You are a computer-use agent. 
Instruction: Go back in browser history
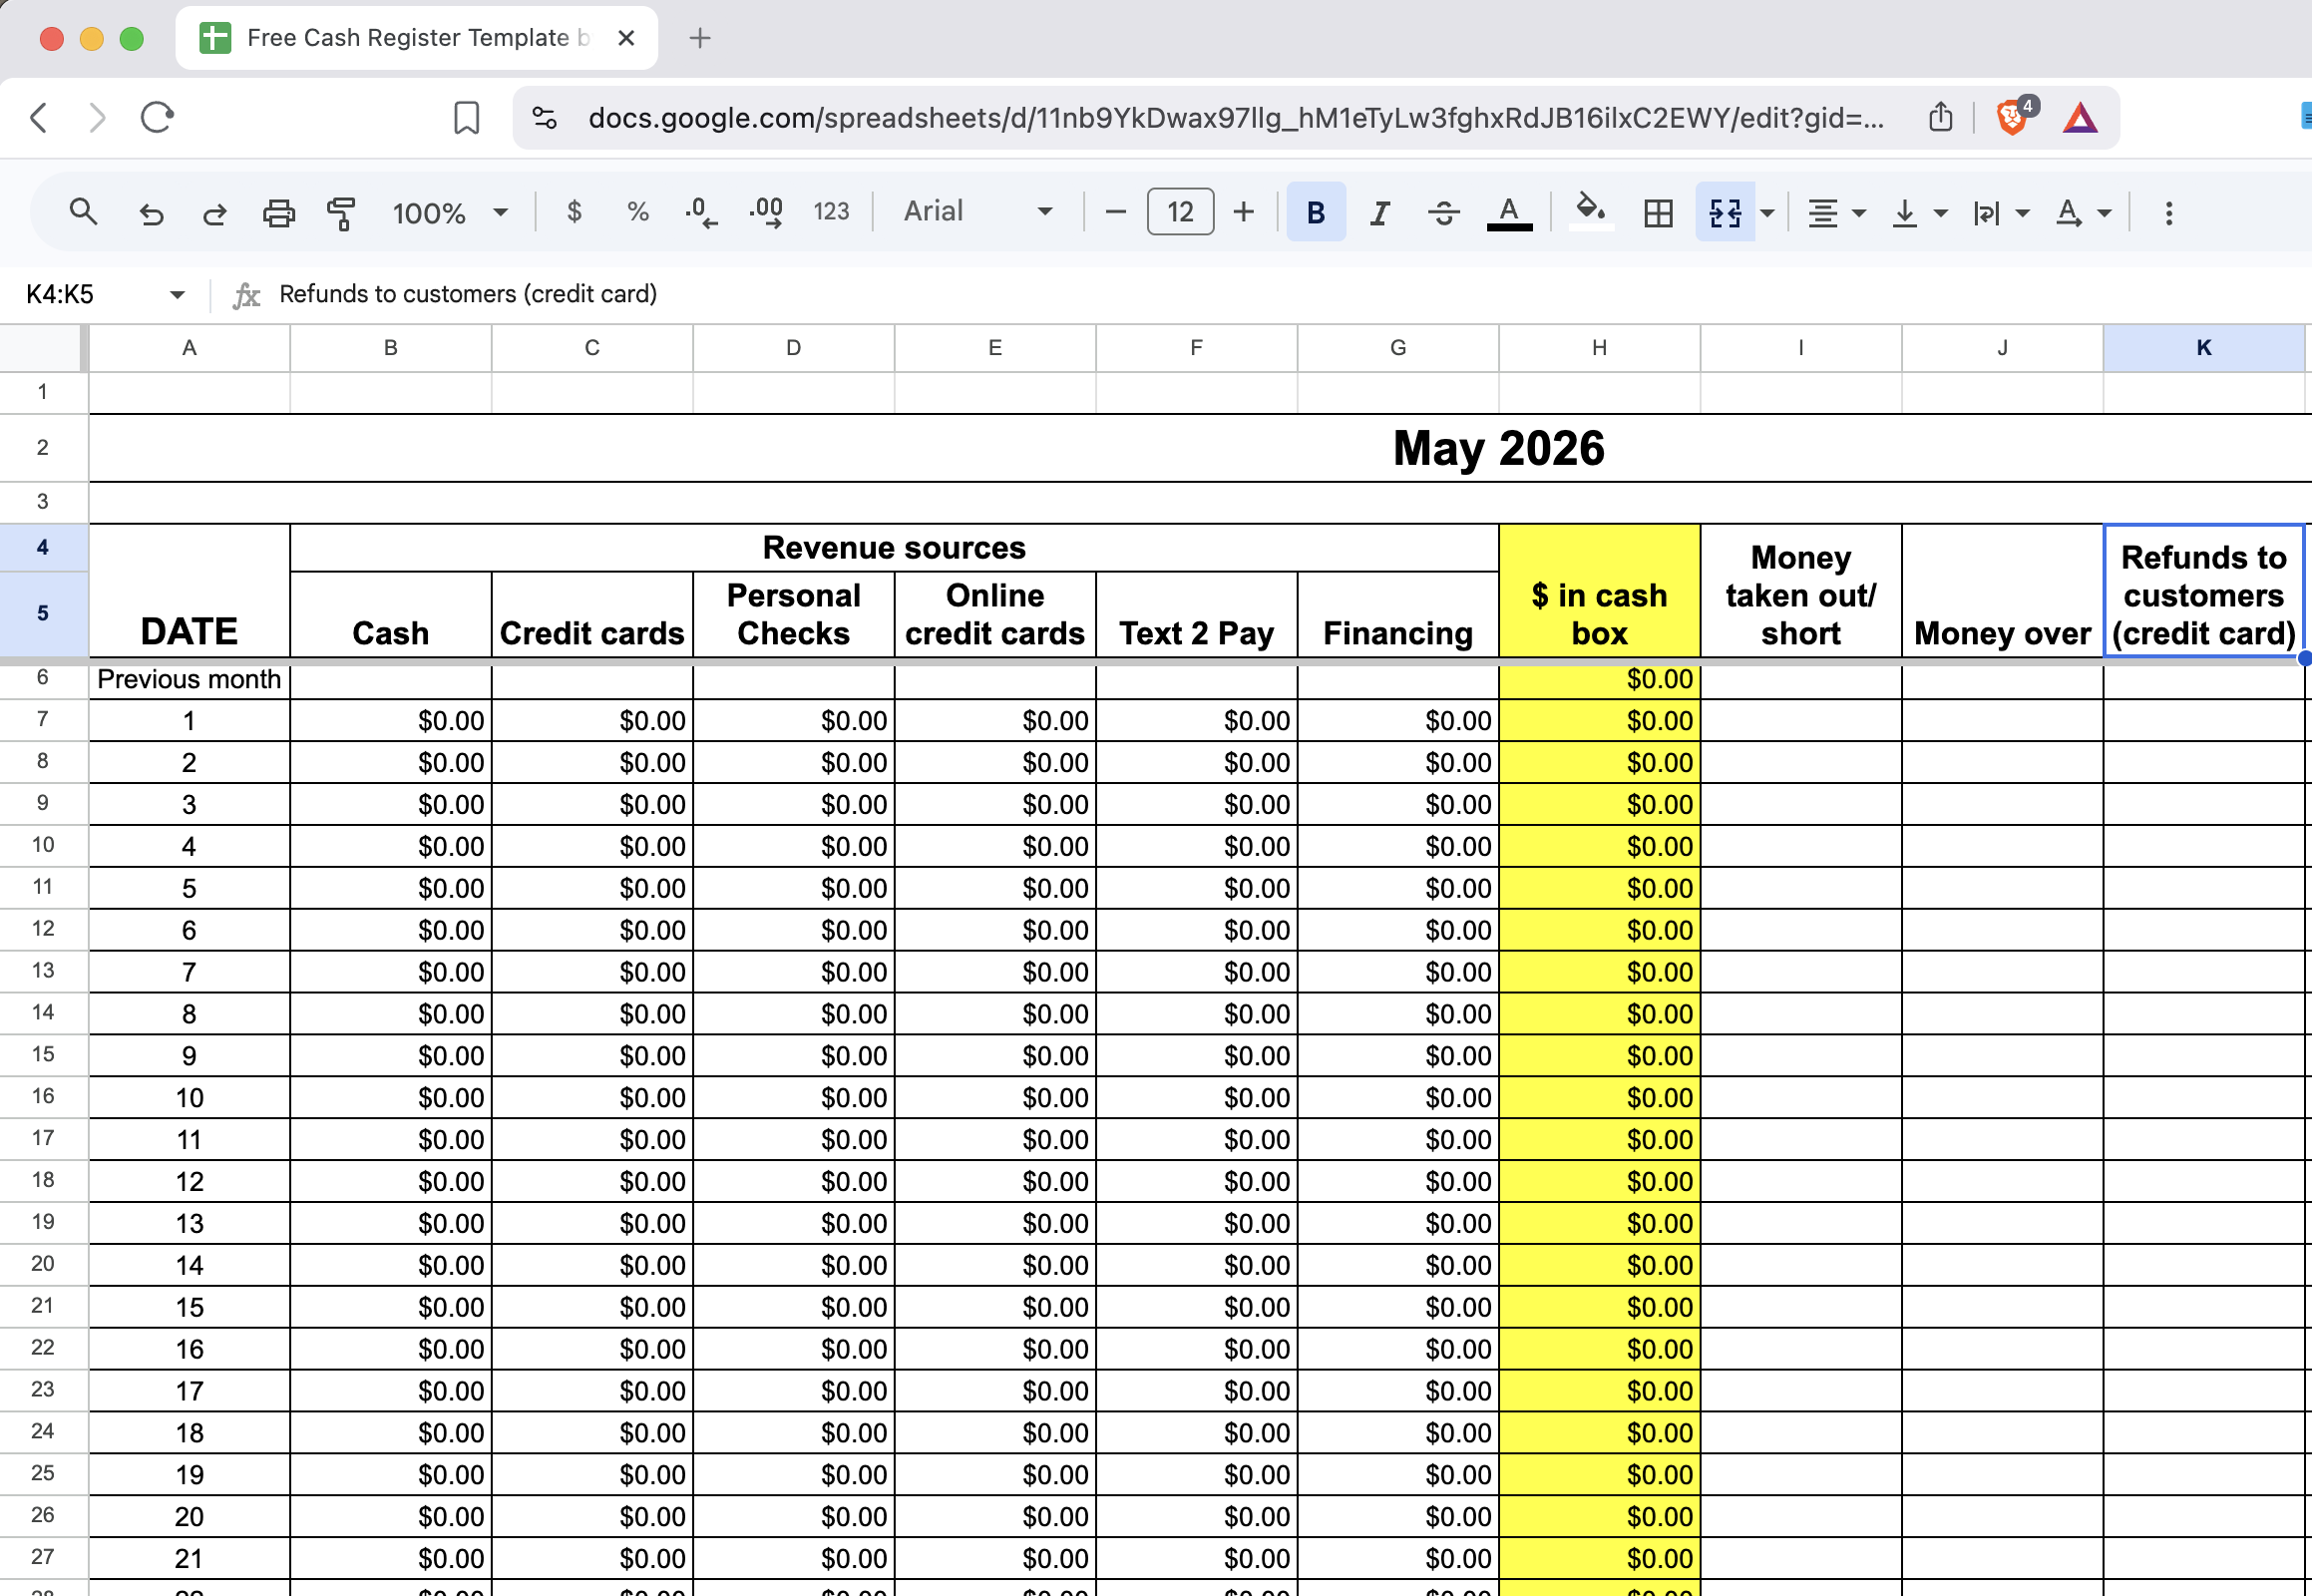click(39, 118)
